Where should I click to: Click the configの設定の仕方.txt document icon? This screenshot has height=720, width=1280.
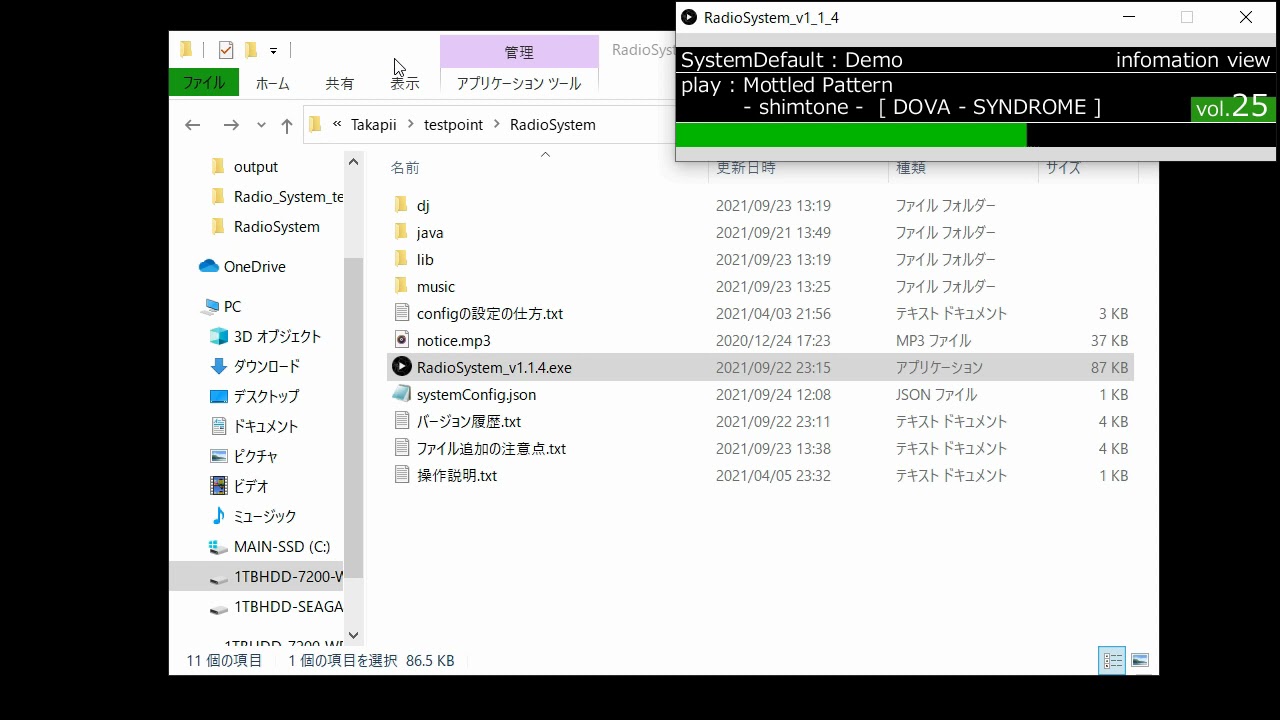pyautogui.click(x=401, y=313)
